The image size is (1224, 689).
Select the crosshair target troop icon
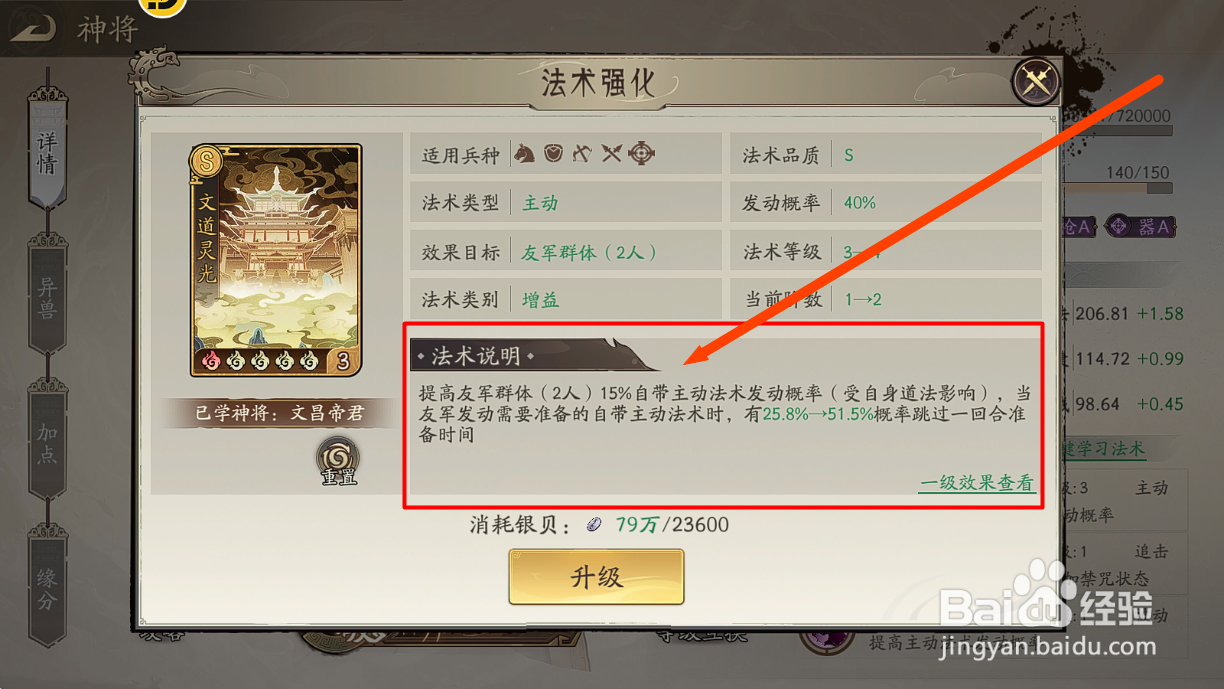pos(641,154)
